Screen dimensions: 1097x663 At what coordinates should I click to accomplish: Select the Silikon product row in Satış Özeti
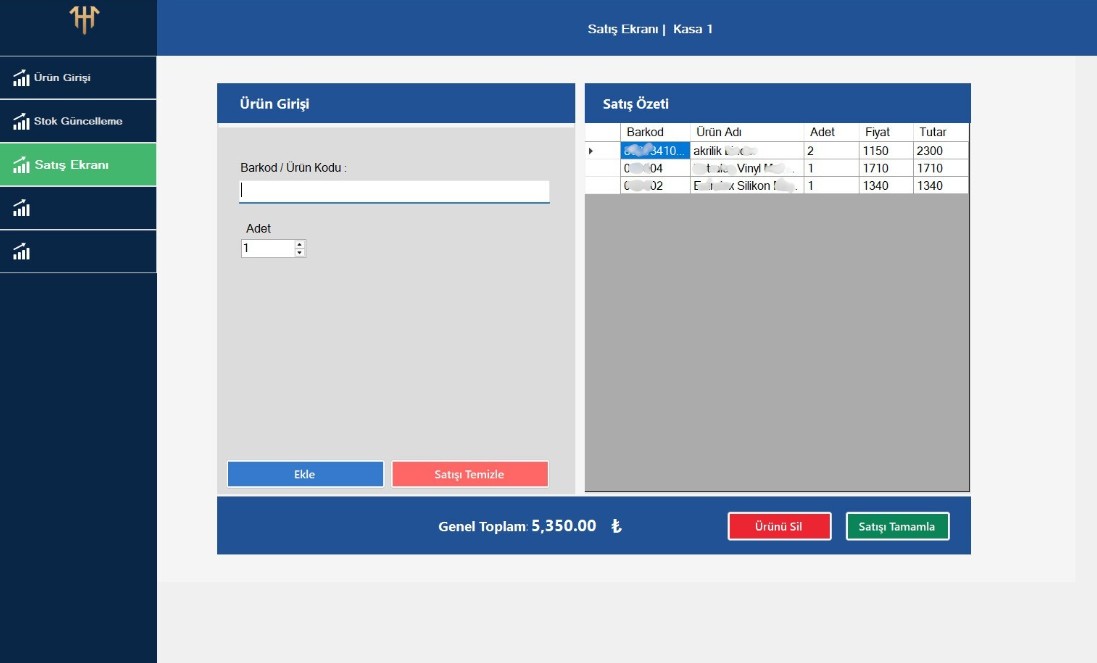click(746, 186)
